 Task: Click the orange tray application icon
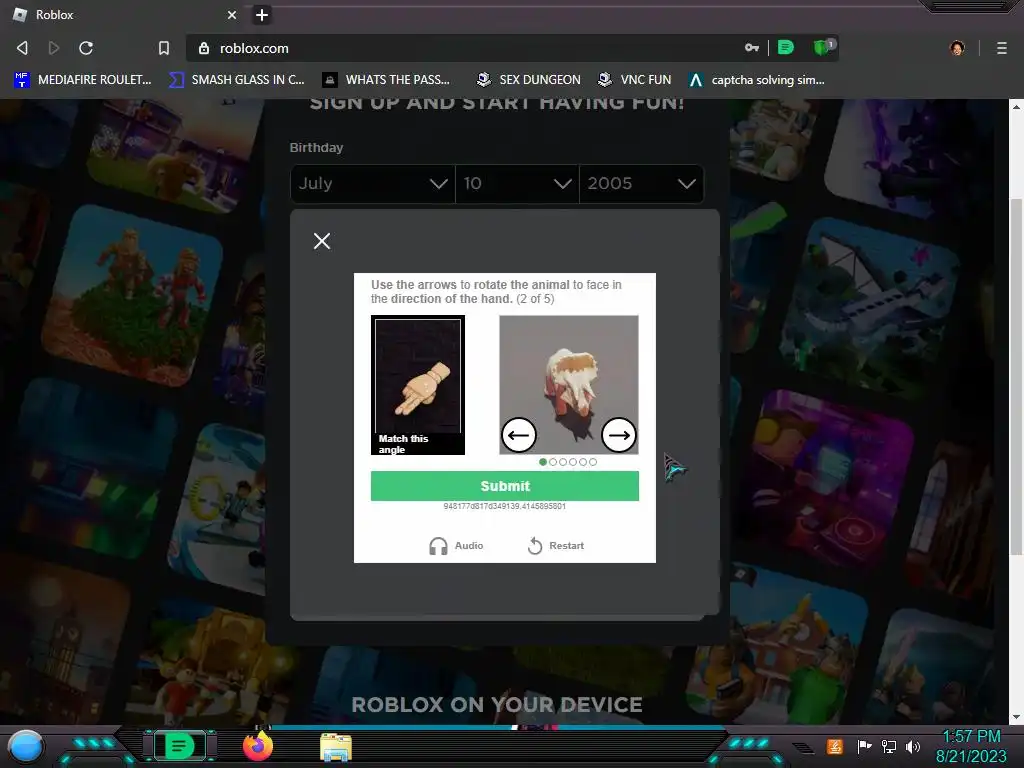pyautogui.click(x=835, y=746)
